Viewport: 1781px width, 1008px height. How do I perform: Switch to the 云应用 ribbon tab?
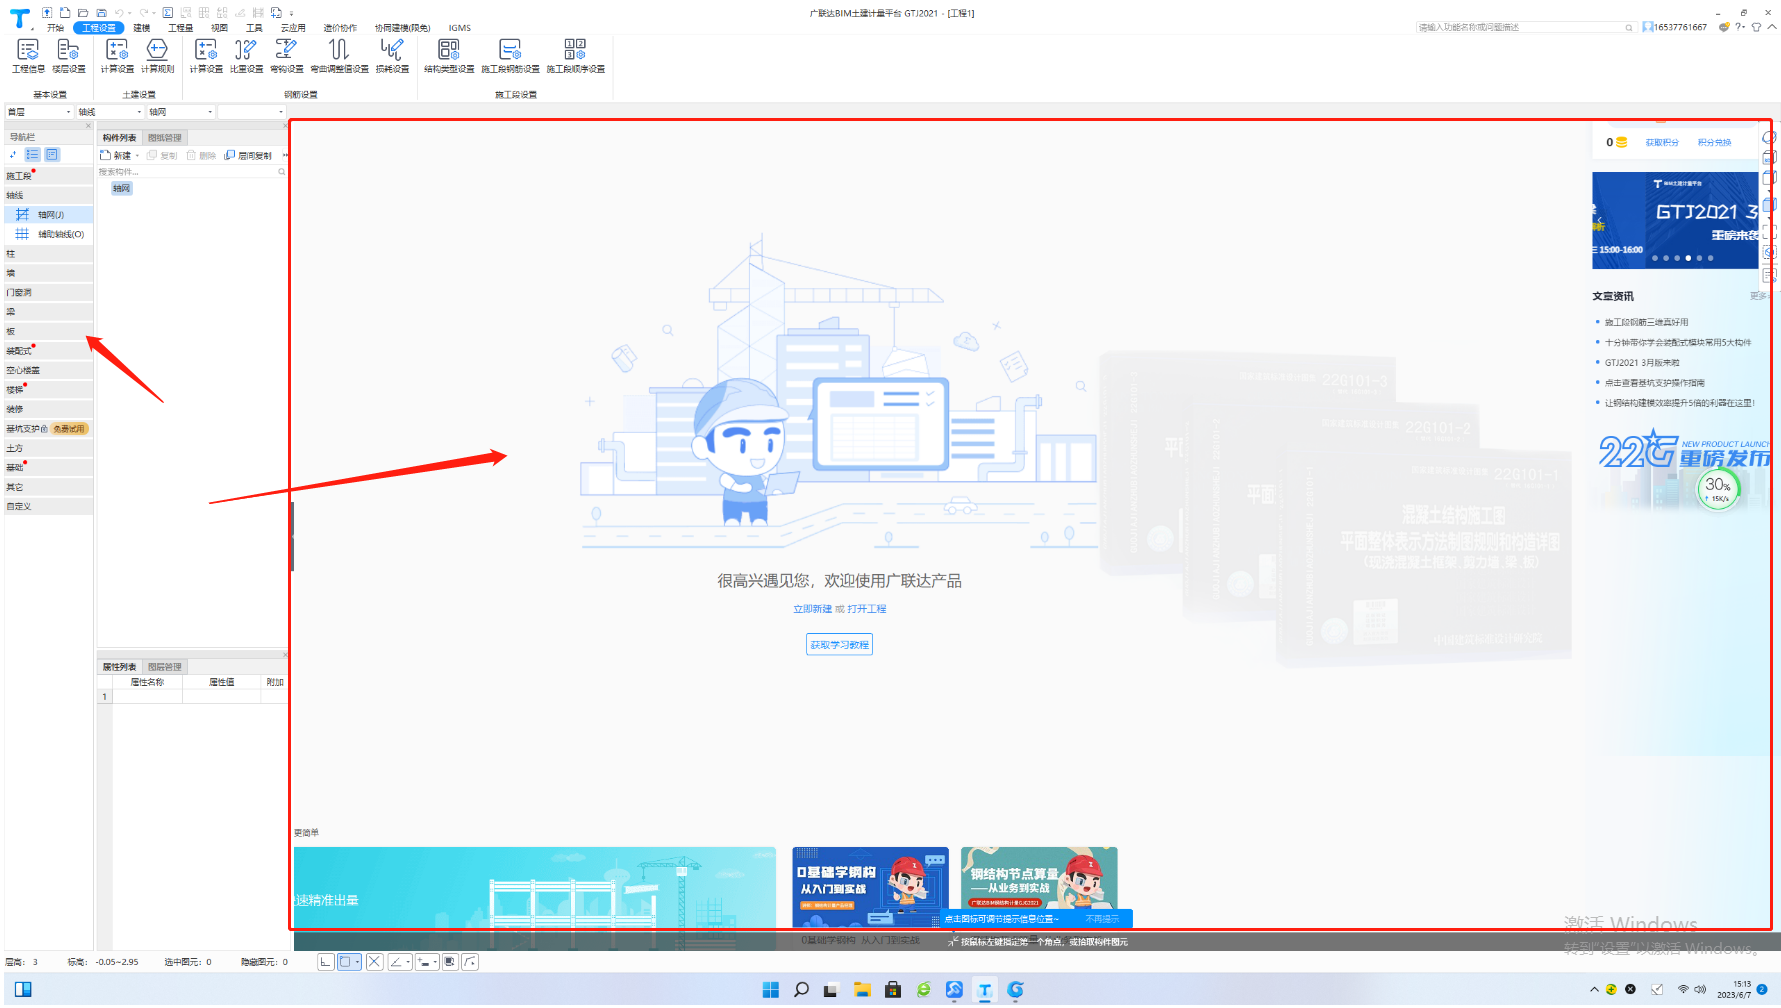coord(293,28)
